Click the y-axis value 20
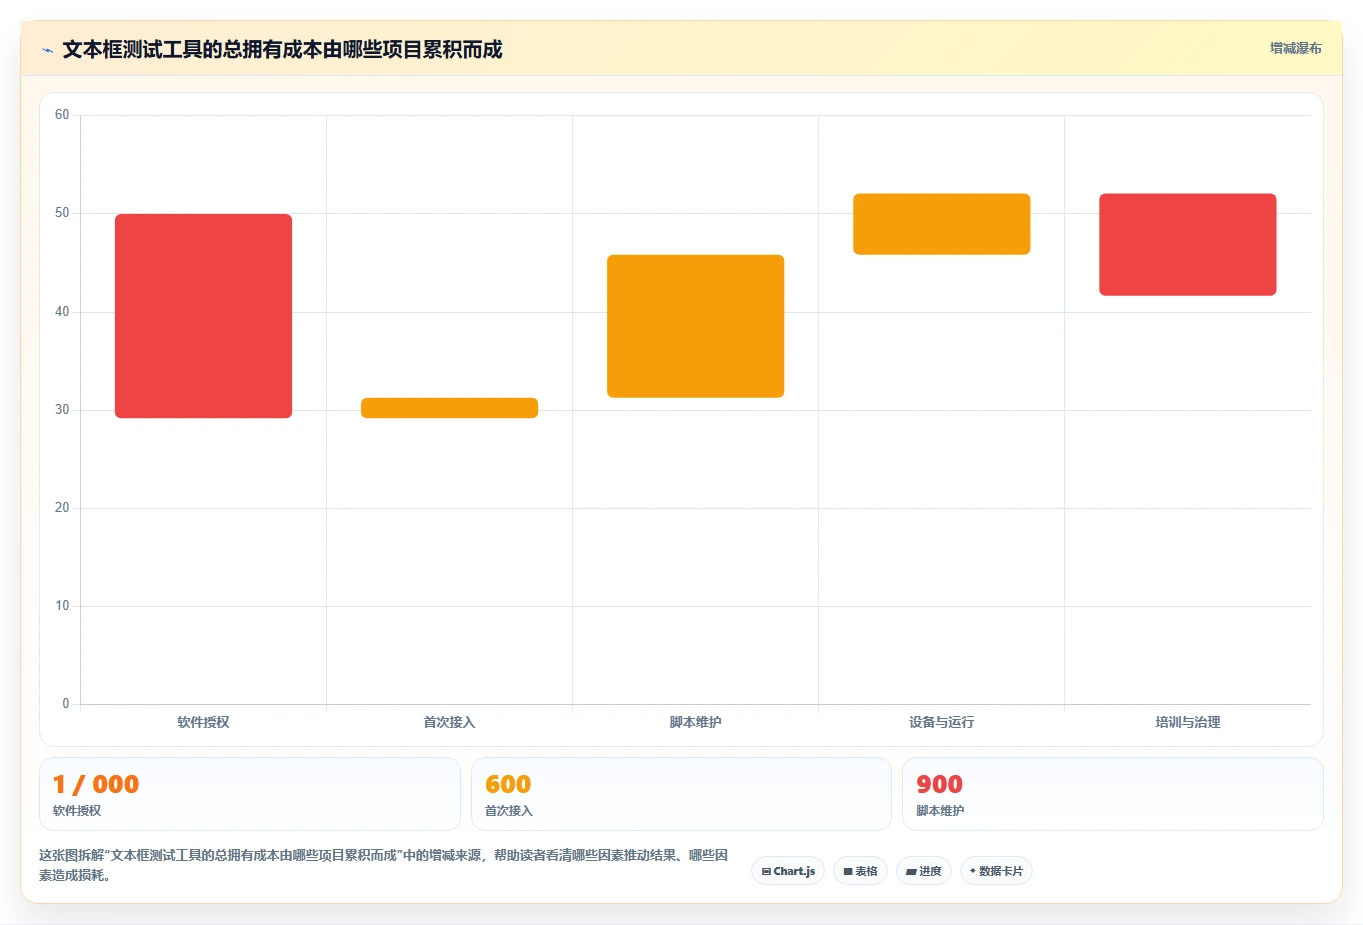Screen dimensions: 1363x925 [62, 508]
